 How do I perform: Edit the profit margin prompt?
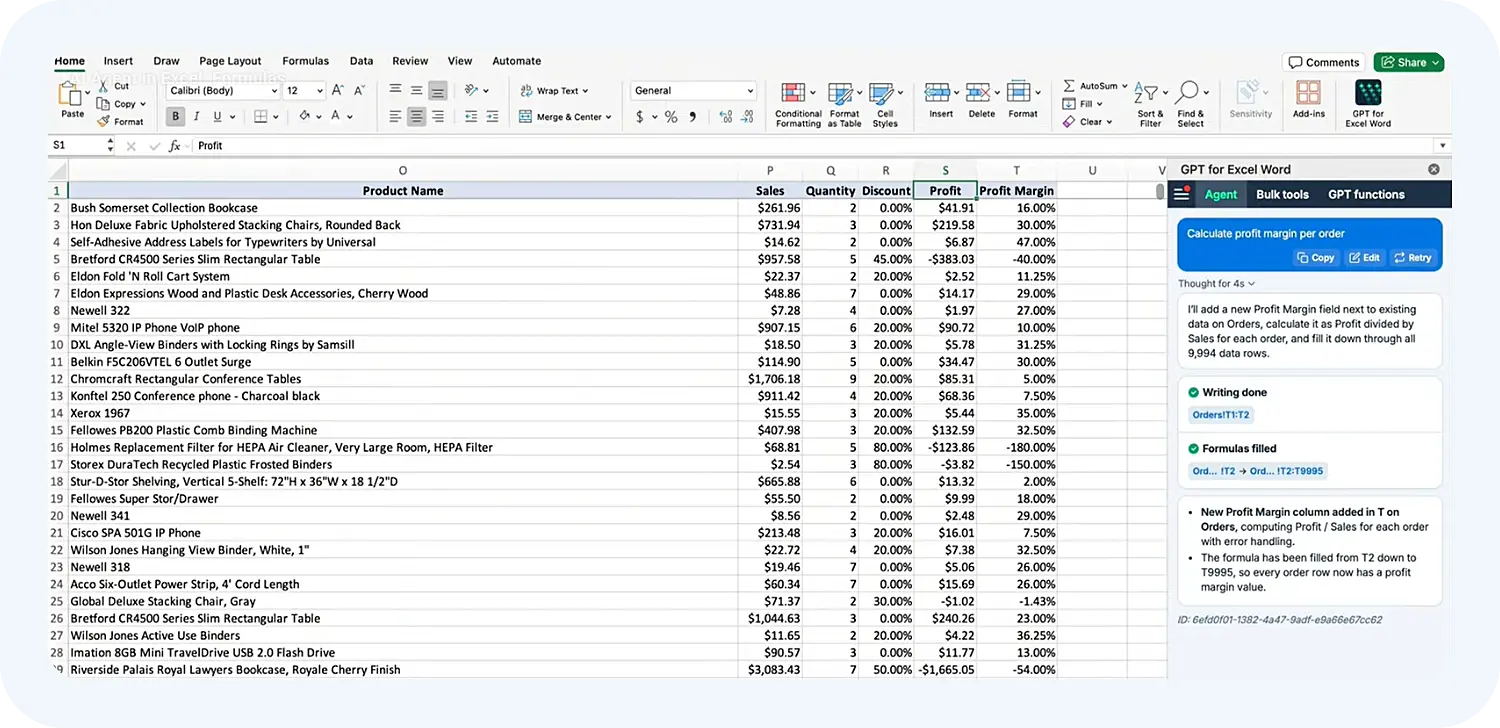[1364, 258]
